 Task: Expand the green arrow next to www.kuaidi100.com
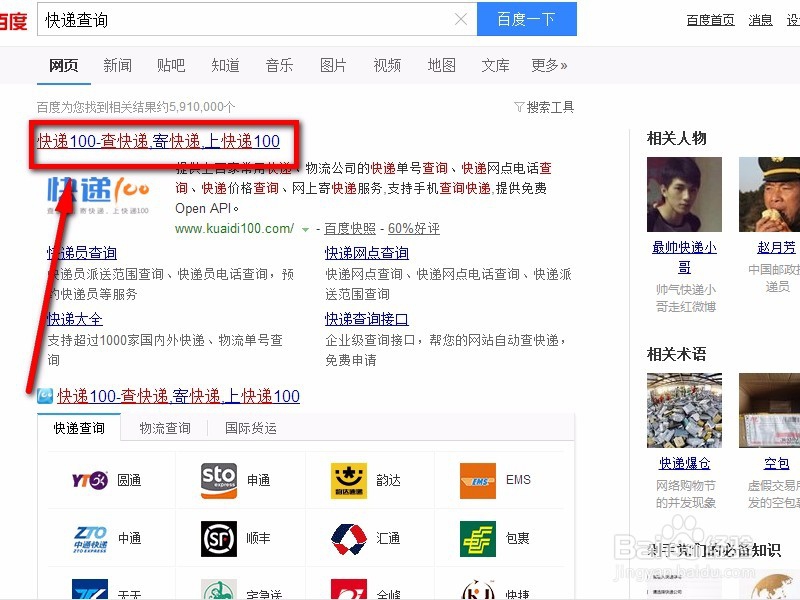tap(305, 230)
